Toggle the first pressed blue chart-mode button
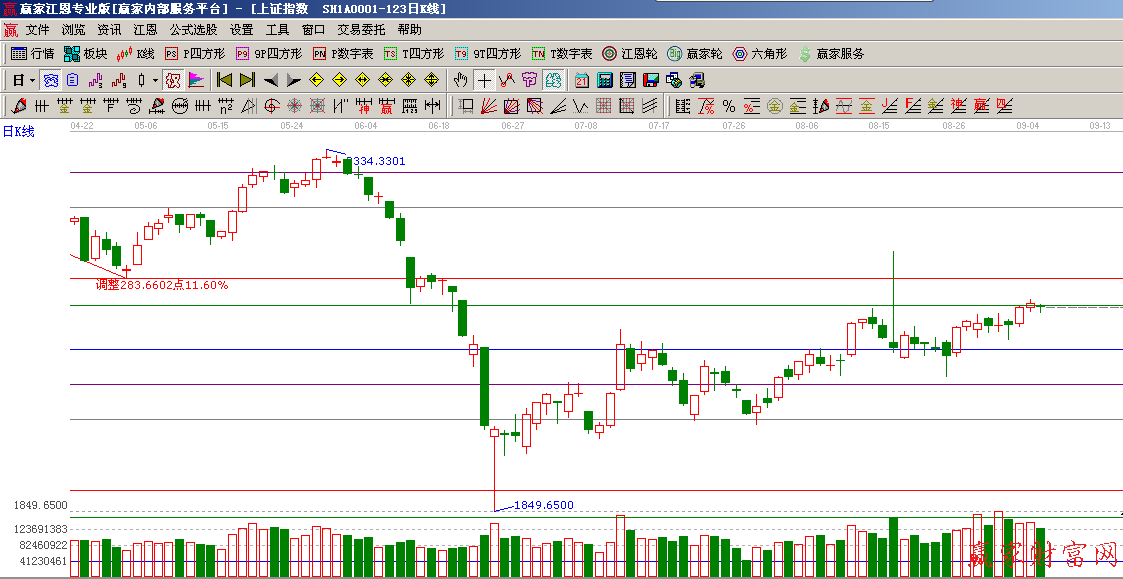This screenshot has width=1123, height=579. pos(48,80)
